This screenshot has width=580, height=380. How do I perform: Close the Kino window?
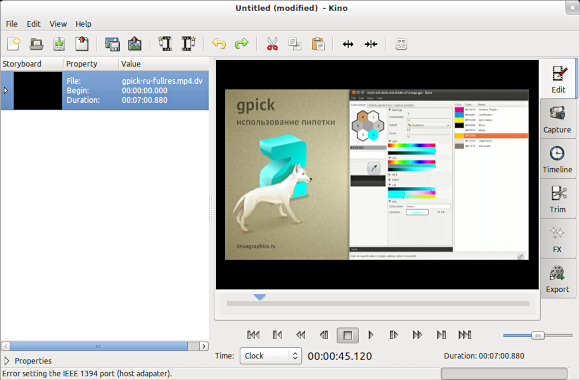point(572,7)
